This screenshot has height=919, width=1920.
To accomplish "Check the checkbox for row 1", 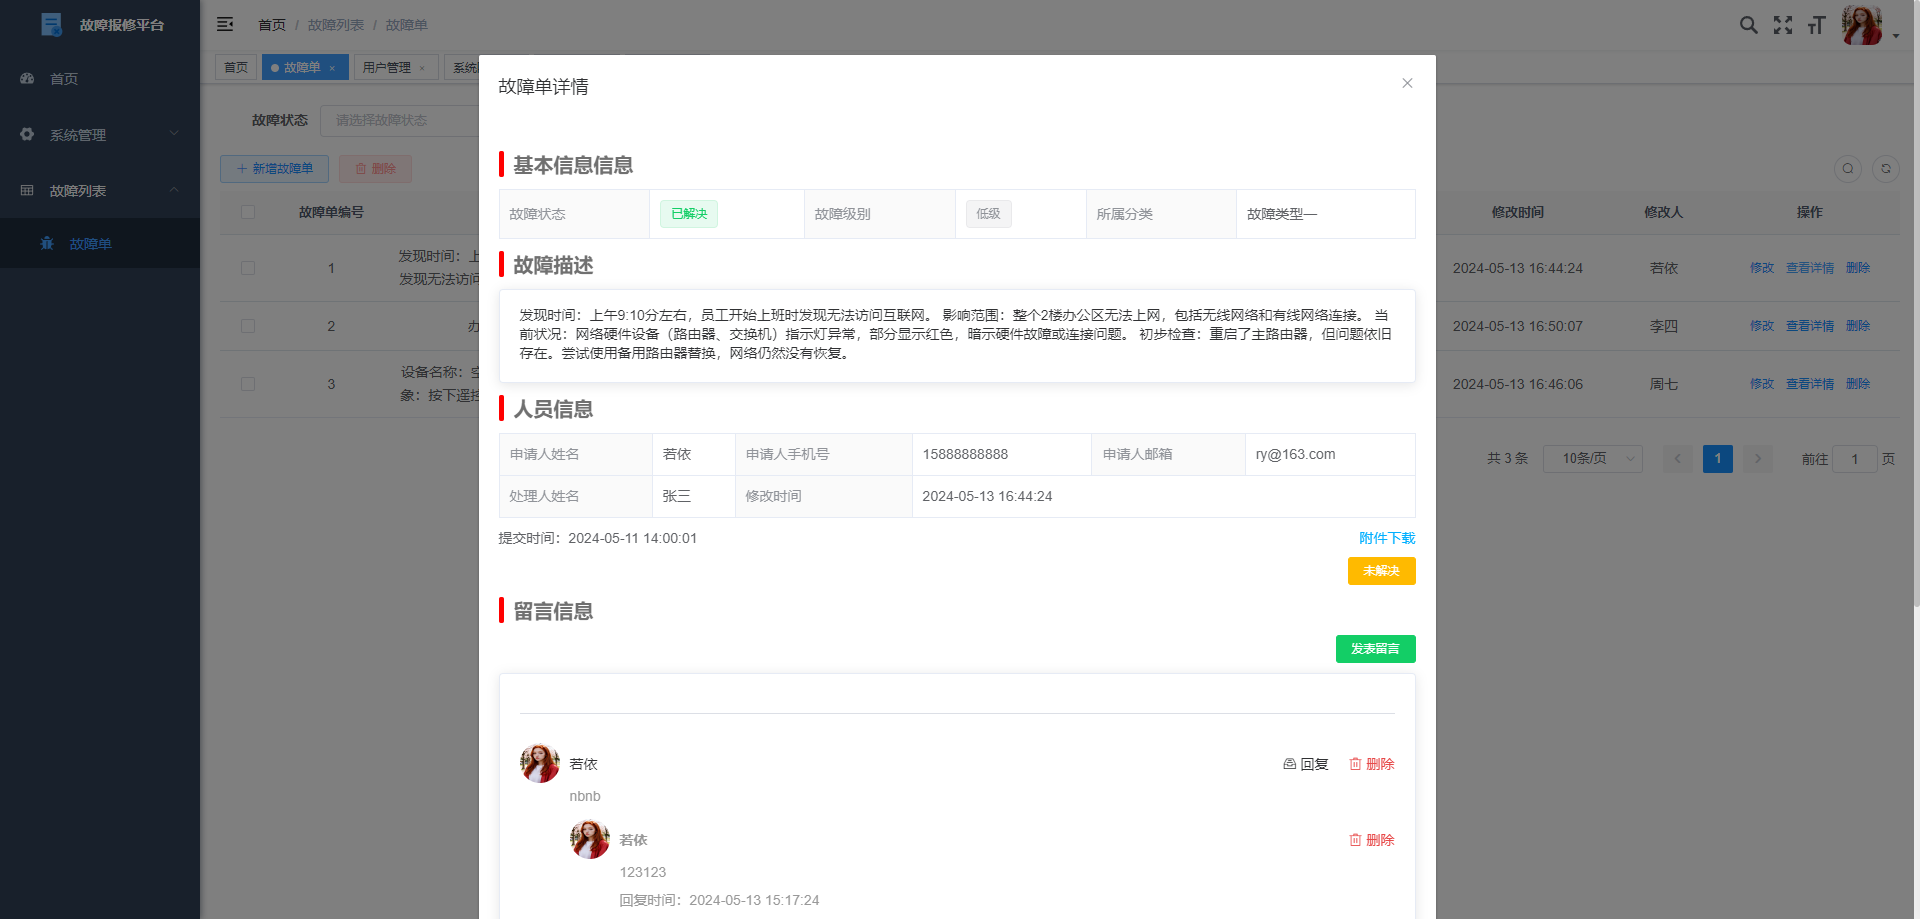I will pyautogui.click(x=248, y=268).
